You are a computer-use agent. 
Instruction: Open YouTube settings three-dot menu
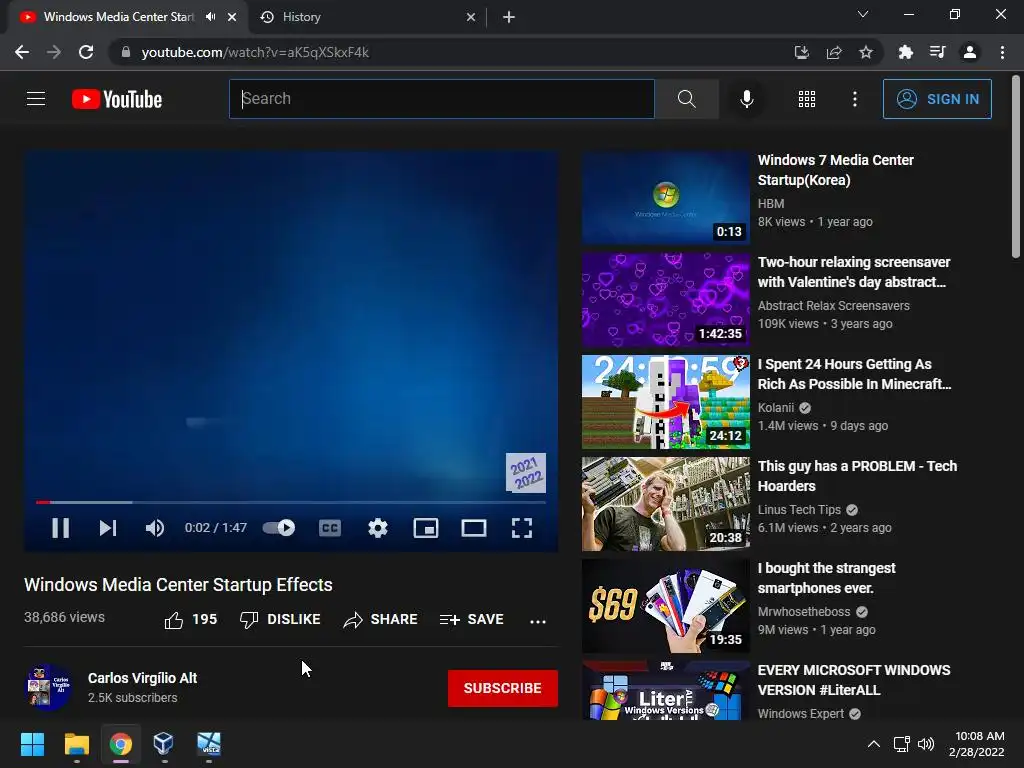click(854, 99)
